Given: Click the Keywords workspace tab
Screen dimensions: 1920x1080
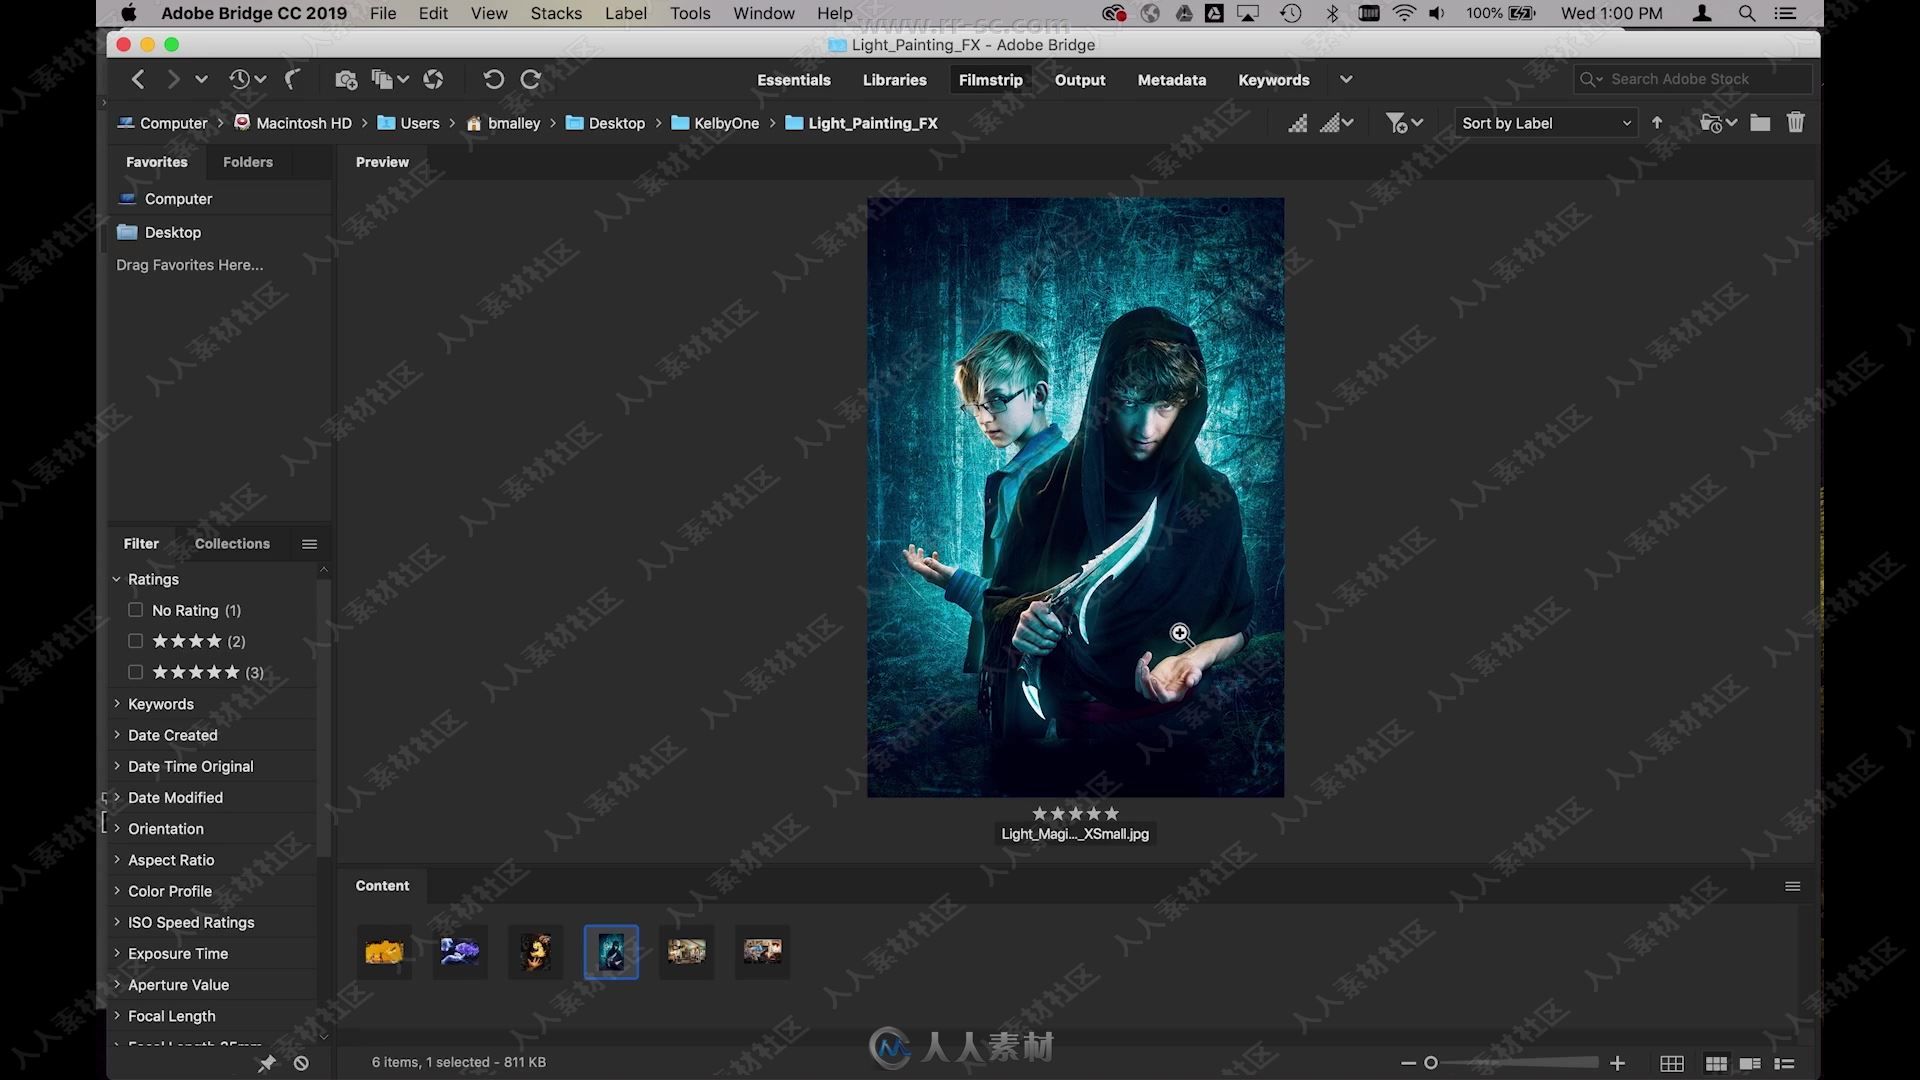Looking at the screenshot, I should [x=1273, y=79].
